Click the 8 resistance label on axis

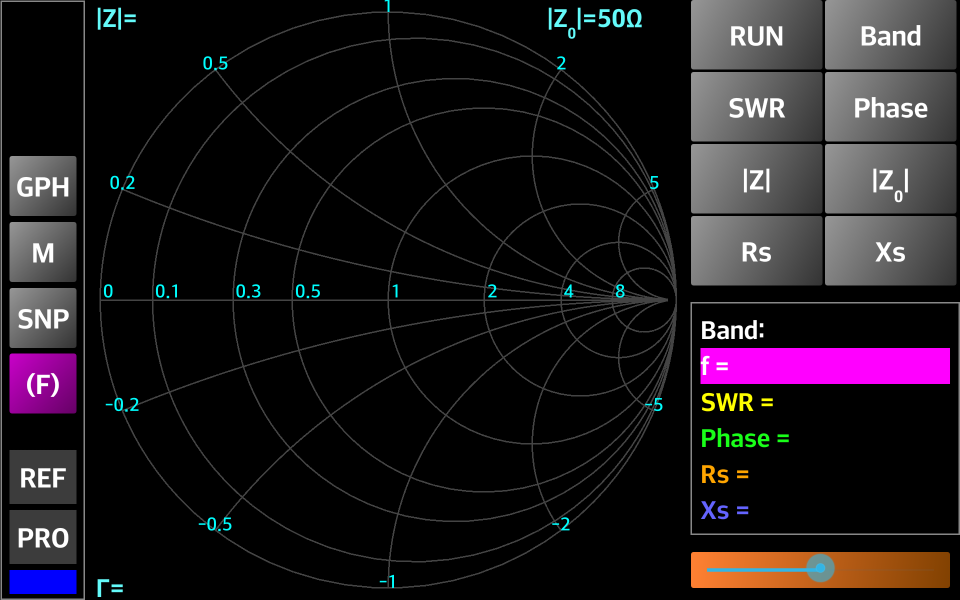[620, 291]
